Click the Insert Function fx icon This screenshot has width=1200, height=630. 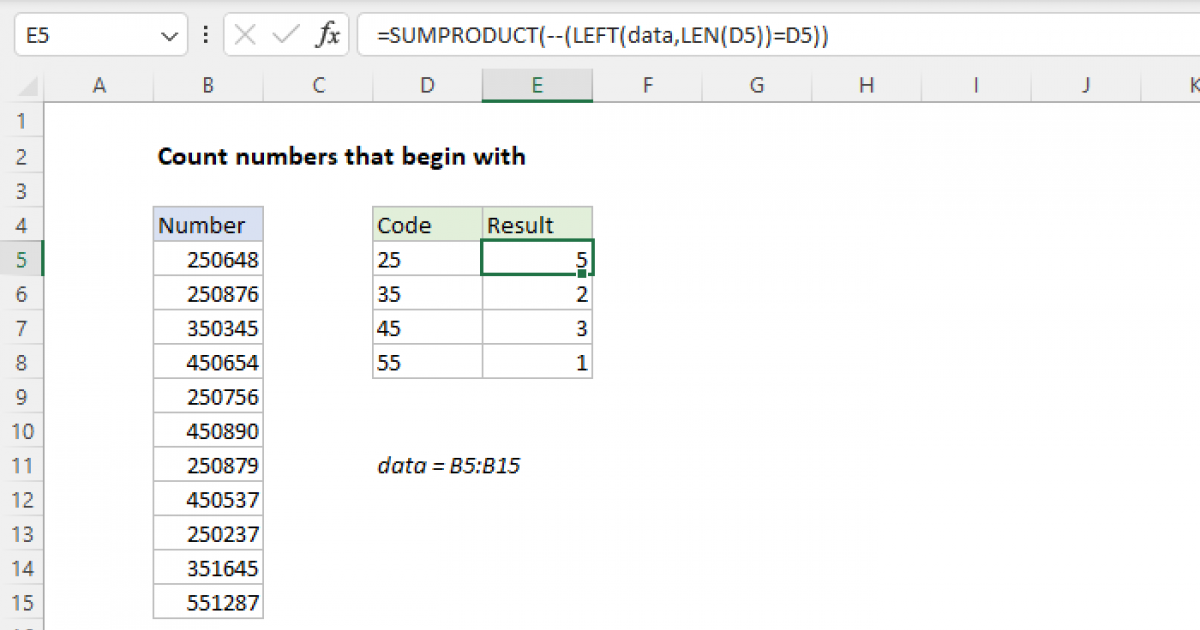(327, 36)
